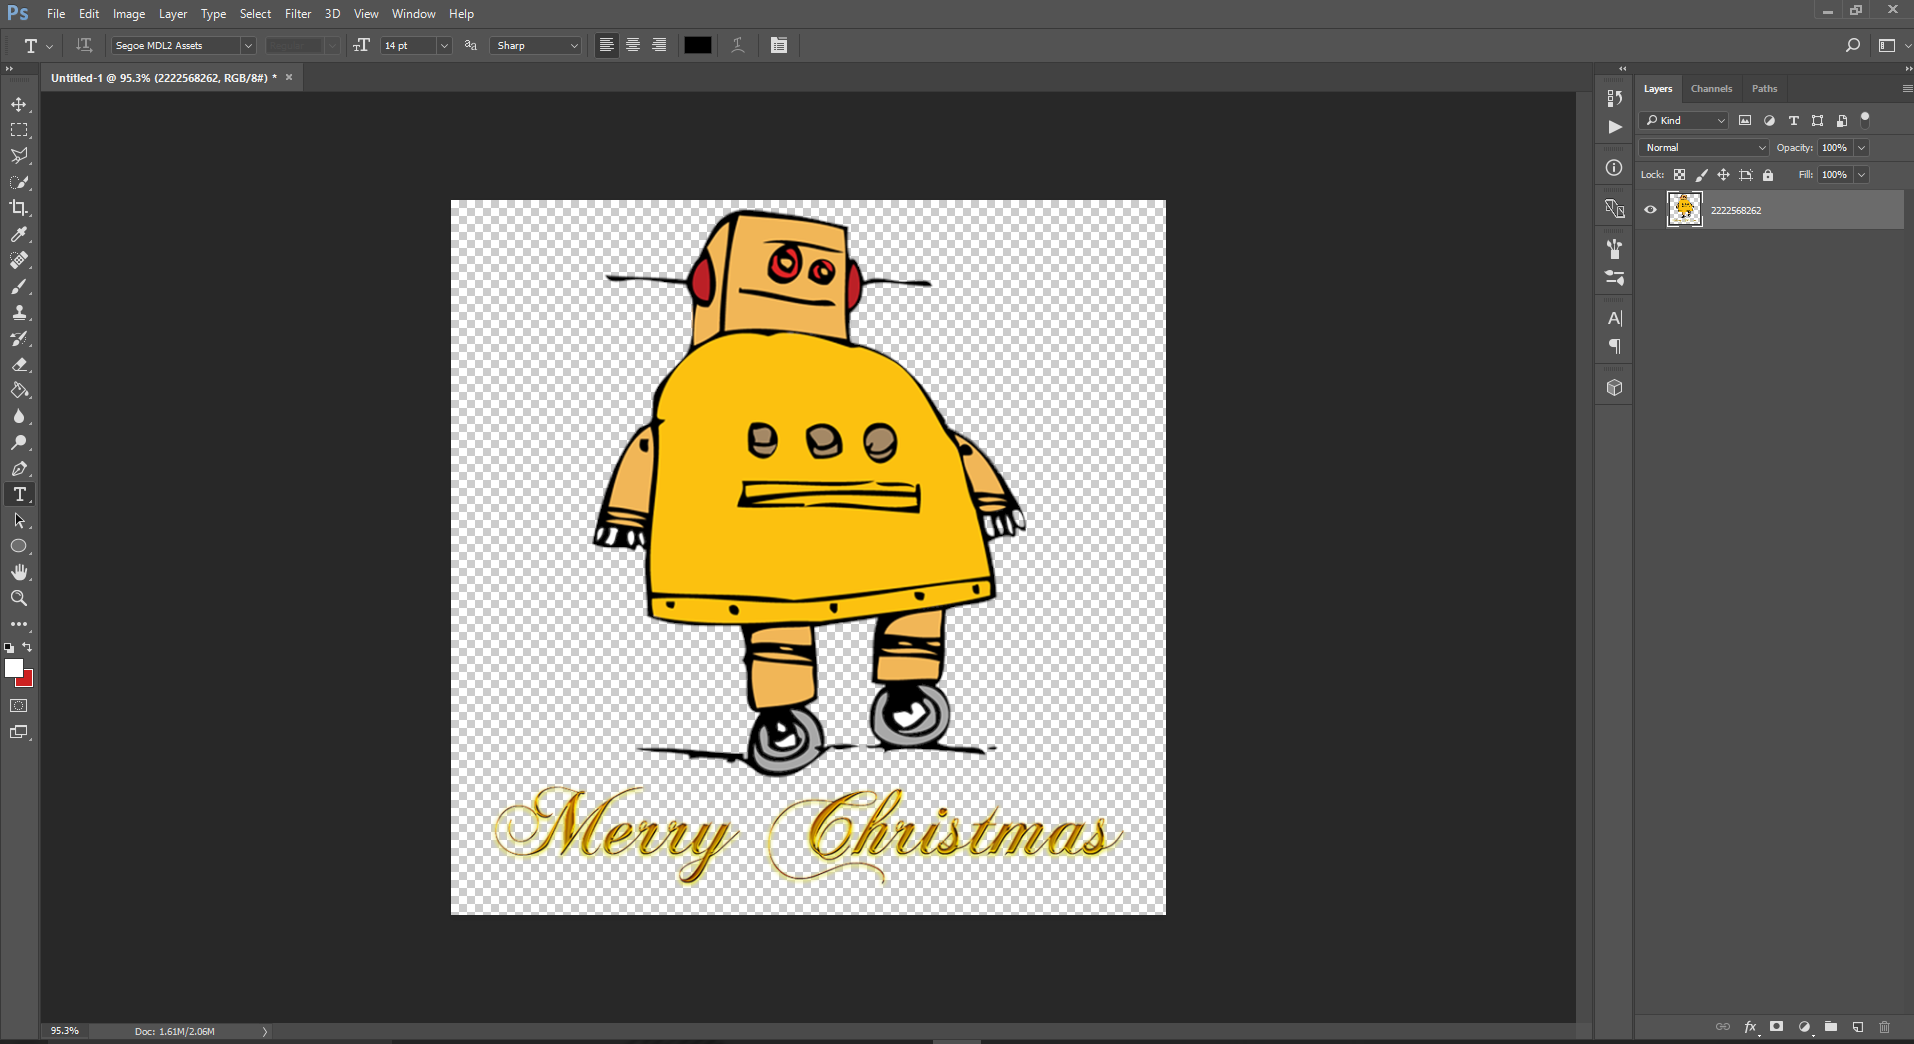
Task: Select the Healing Brush tool
Action: point(19,260)
